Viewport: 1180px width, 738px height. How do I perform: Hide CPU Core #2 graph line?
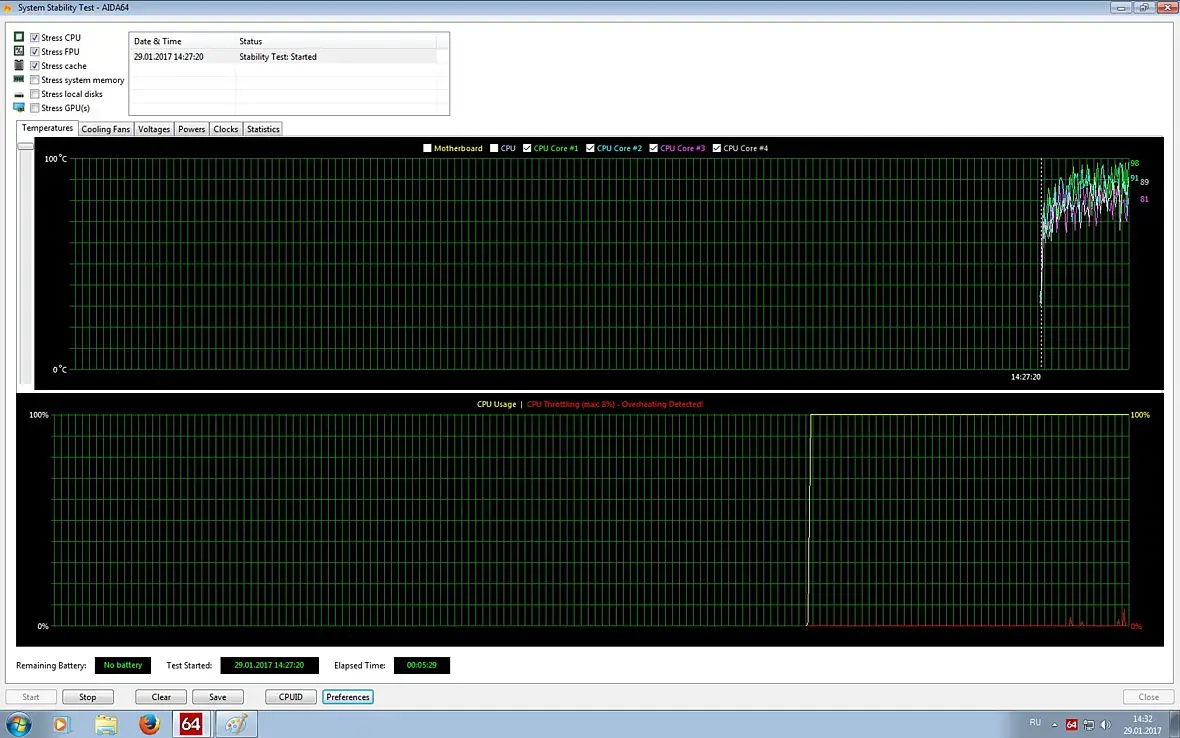590,148
